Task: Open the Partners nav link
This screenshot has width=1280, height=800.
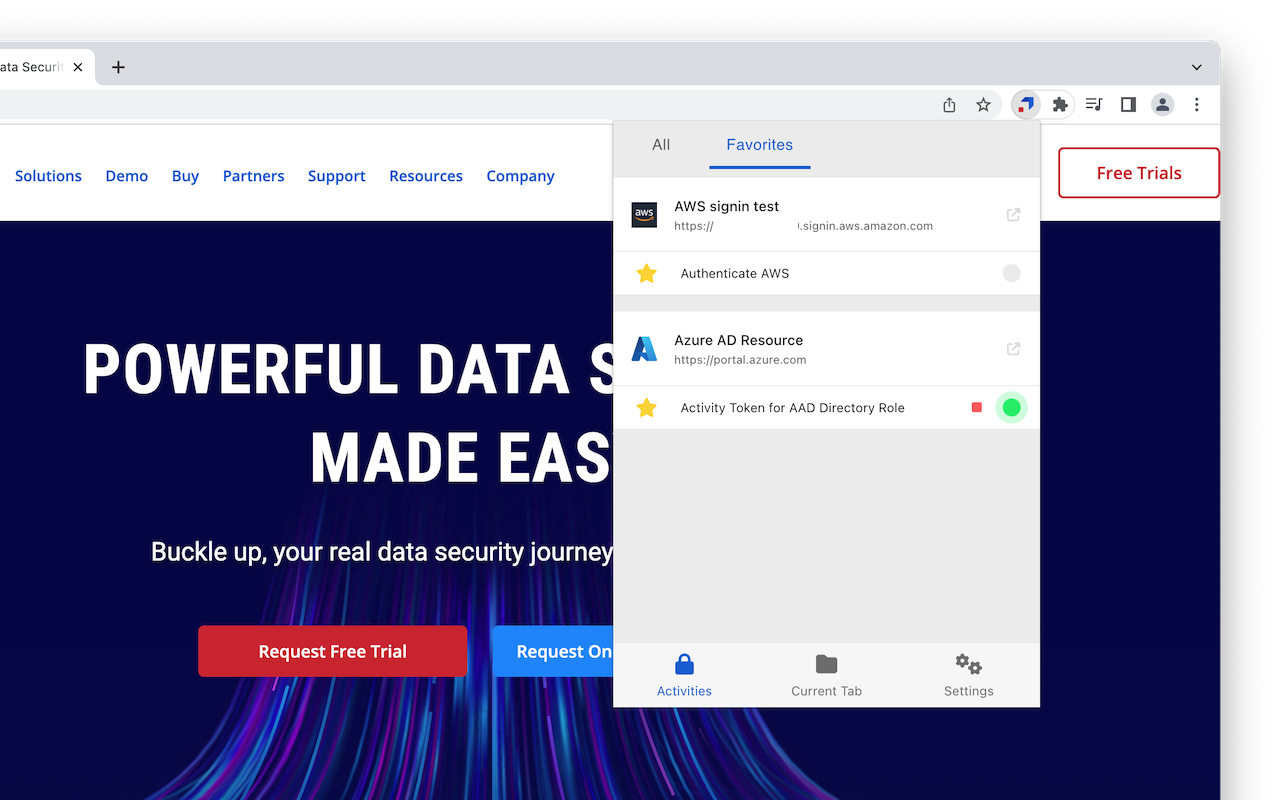Action: point(253,176)
